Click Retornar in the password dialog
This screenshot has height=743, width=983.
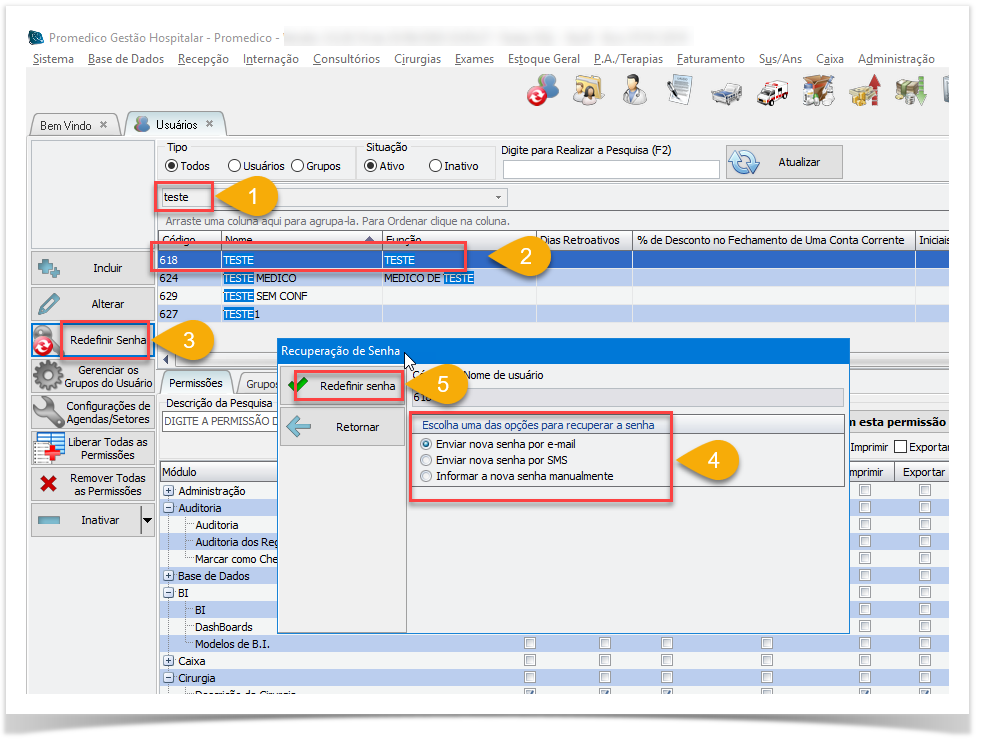(x=342, y=427)
